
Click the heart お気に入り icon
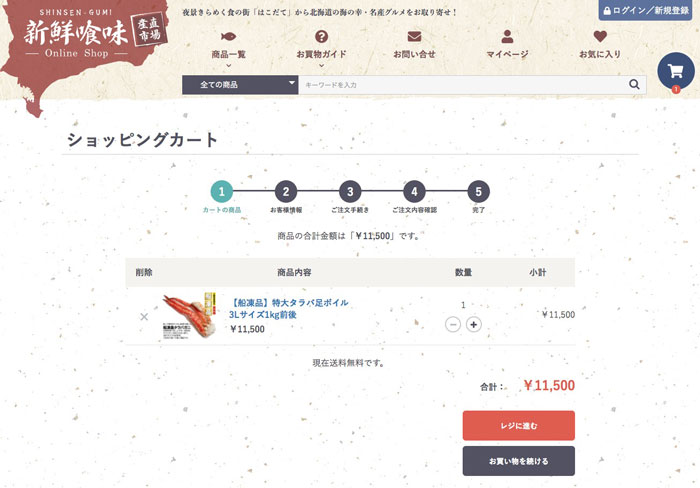[x=600, y=36]
